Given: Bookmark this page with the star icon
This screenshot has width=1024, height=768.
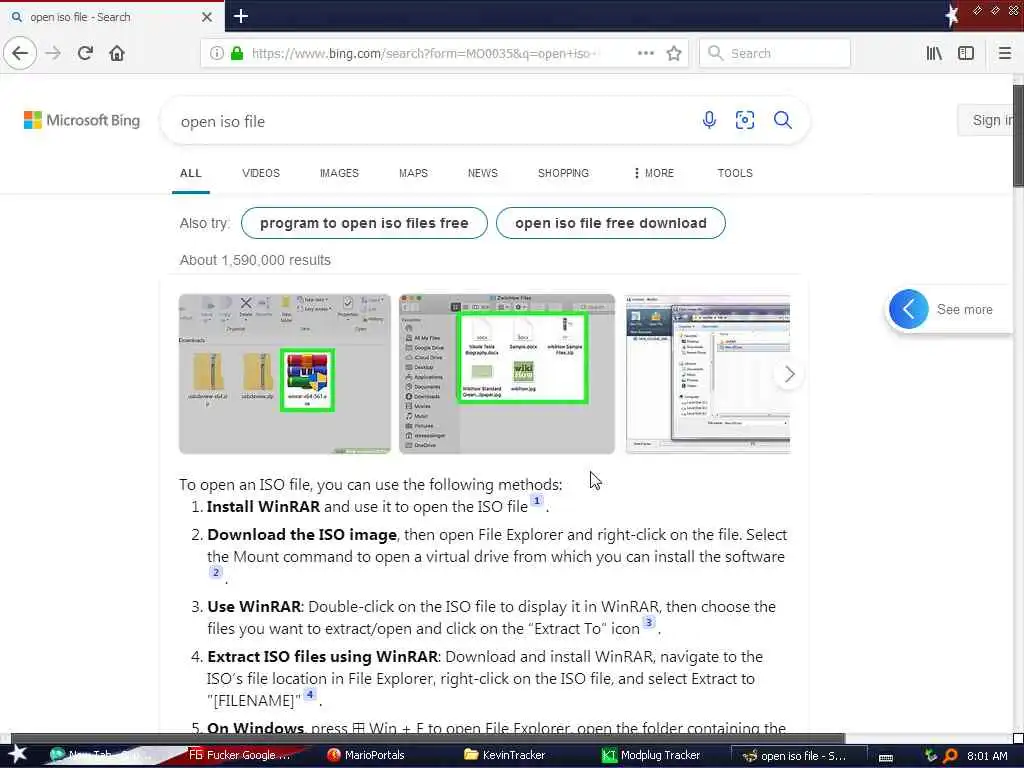Looking at the screenshot, I should (674, 53).
